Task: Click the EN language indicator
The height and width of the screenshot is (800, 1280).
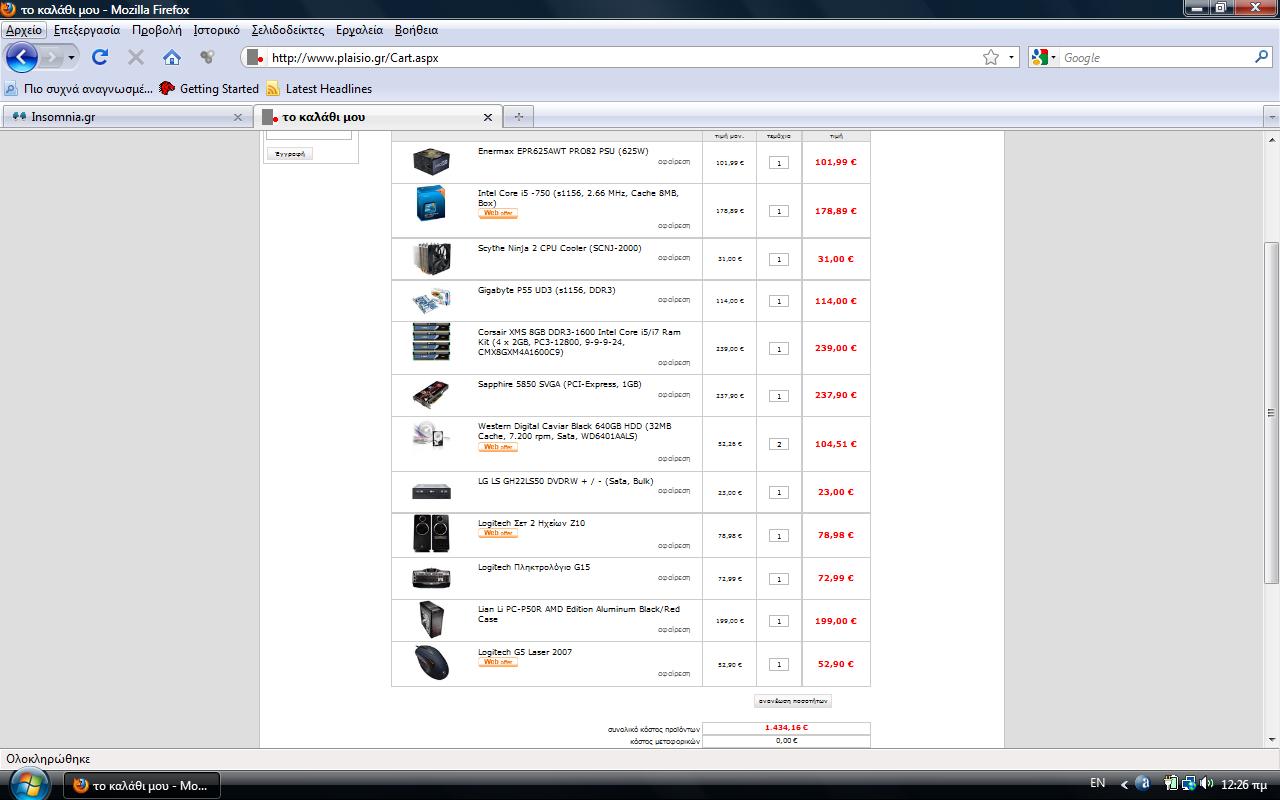Action: (1097, 784)
